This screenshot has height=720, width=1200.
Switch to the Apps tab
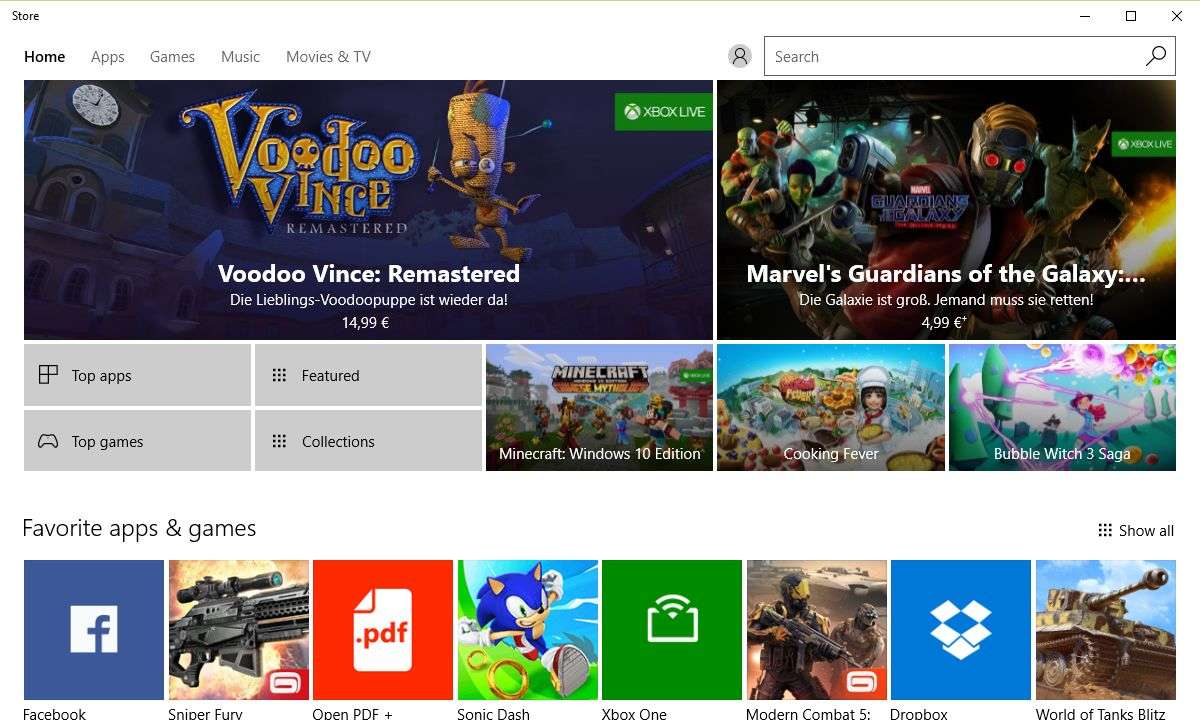click(108, 57)
